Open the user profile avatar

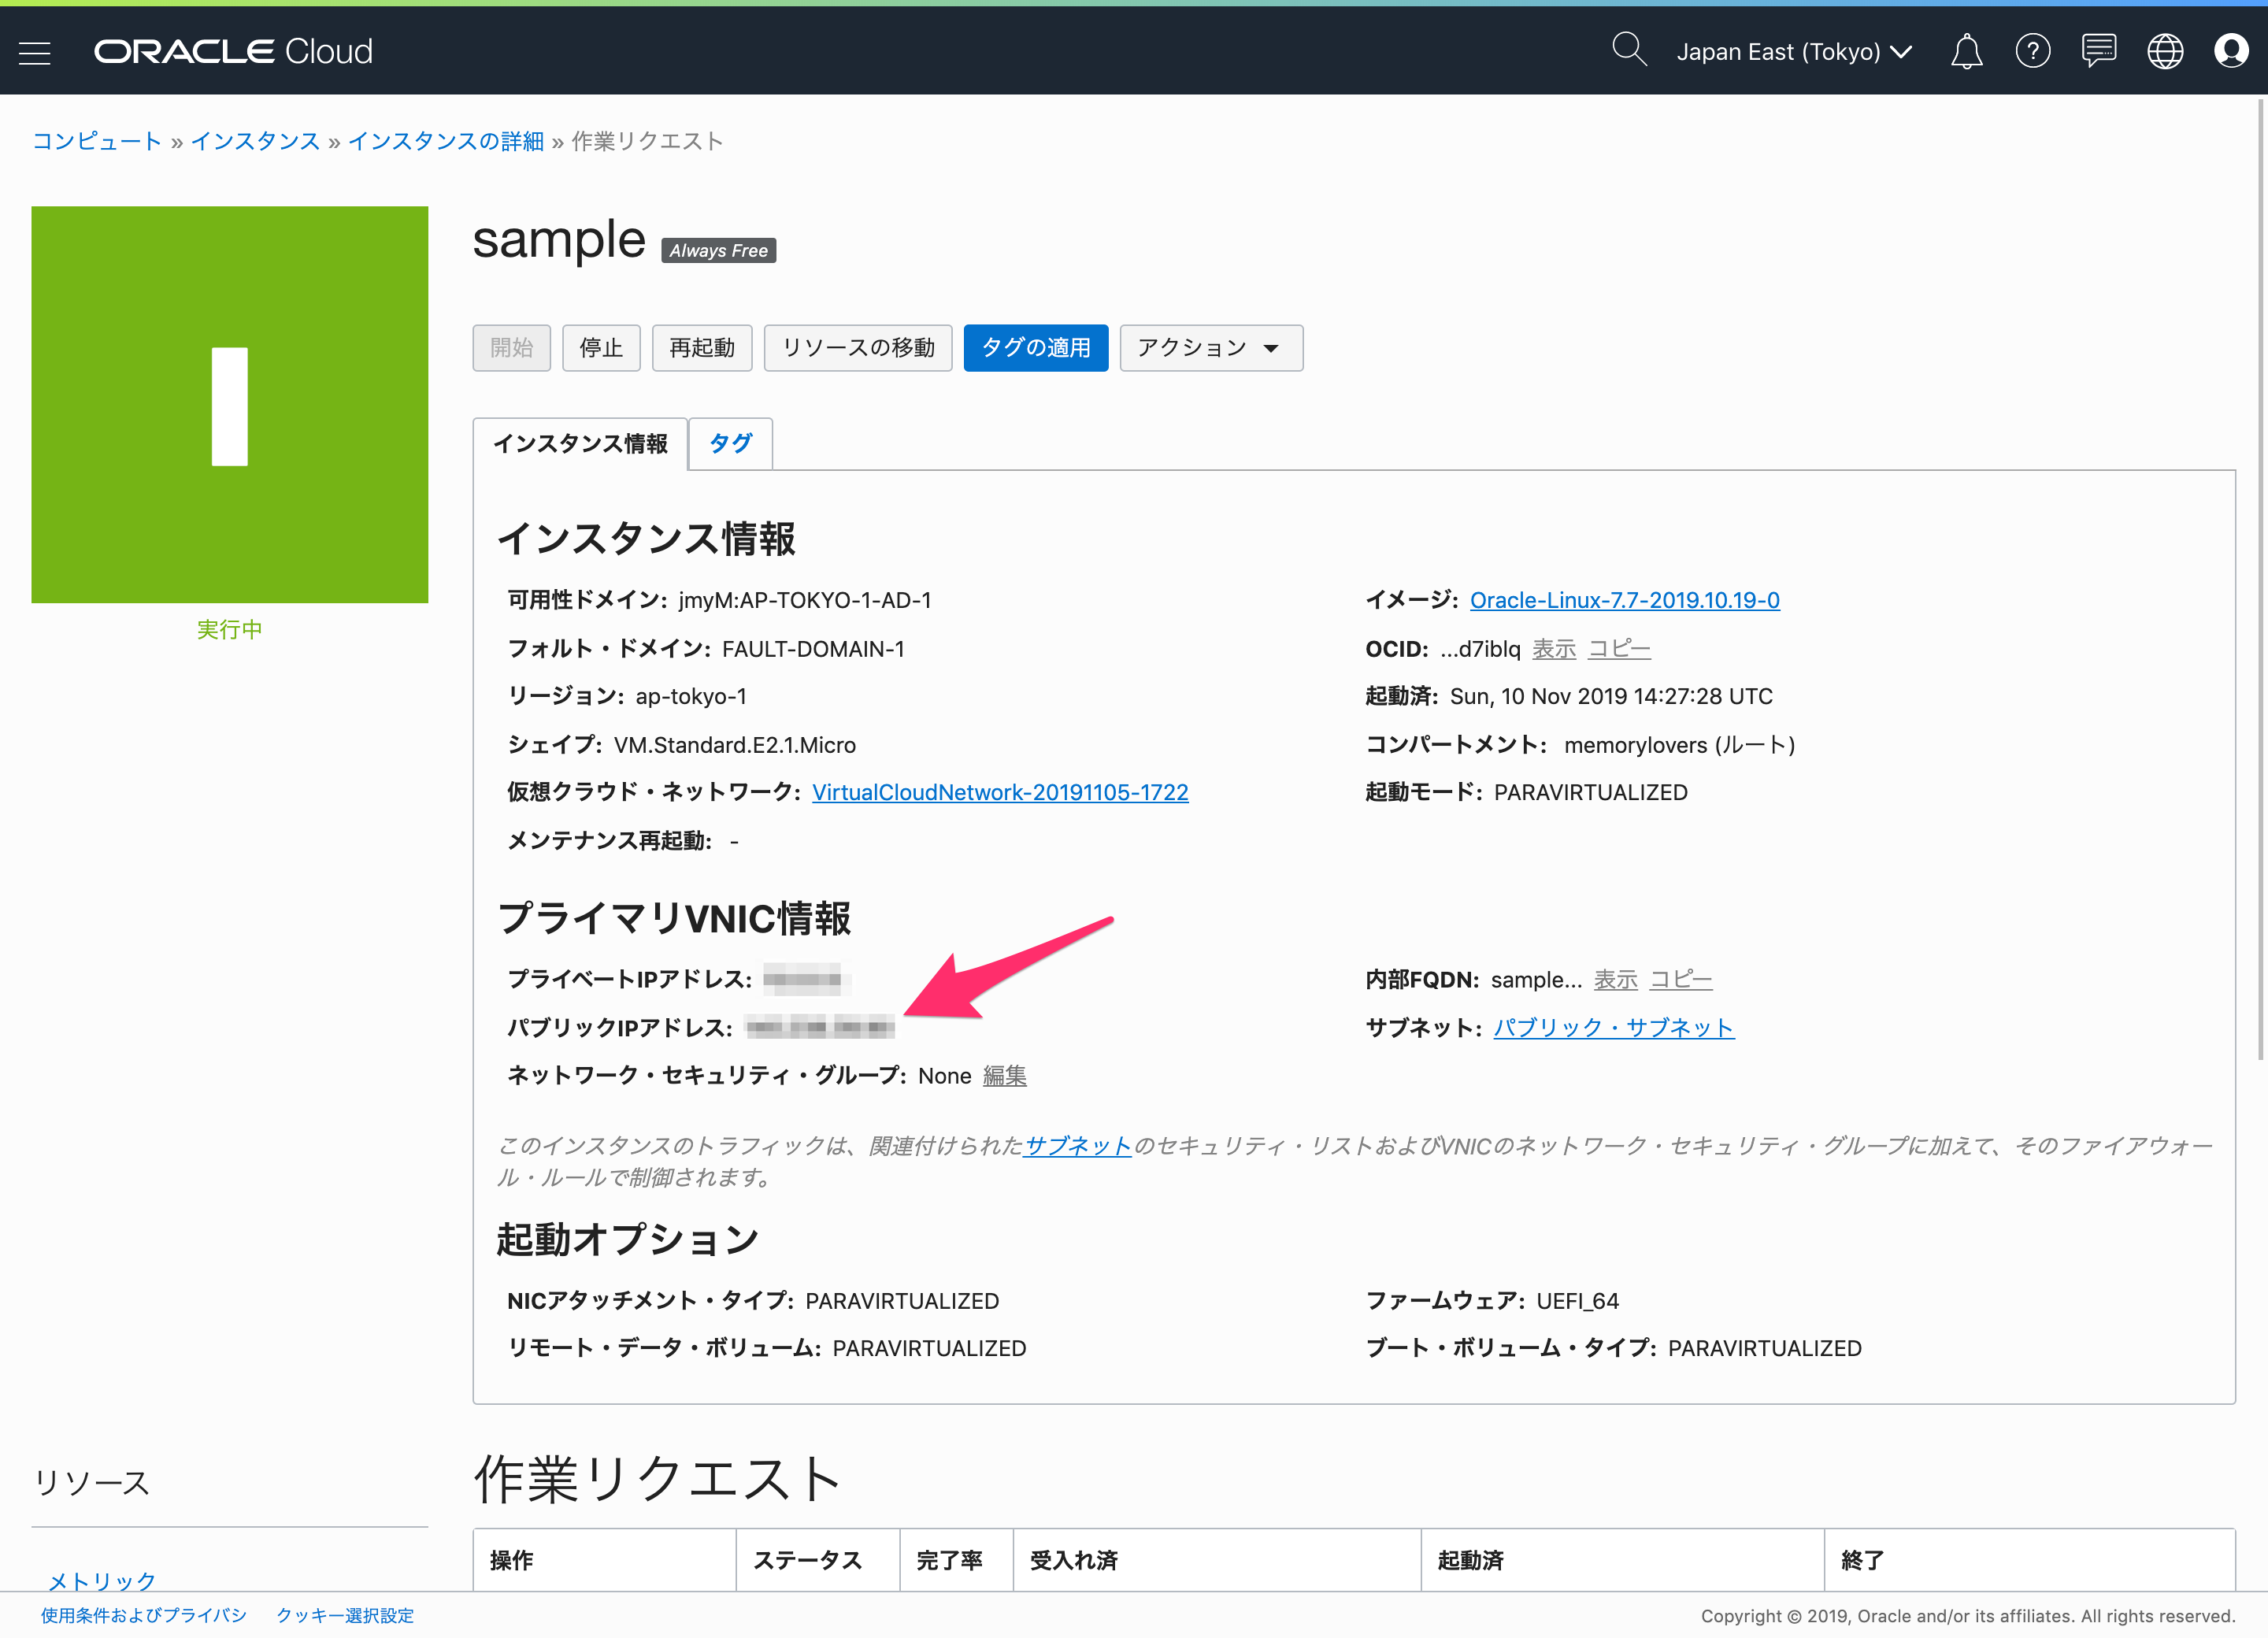pyautogui.click(x=2231, y=51)
